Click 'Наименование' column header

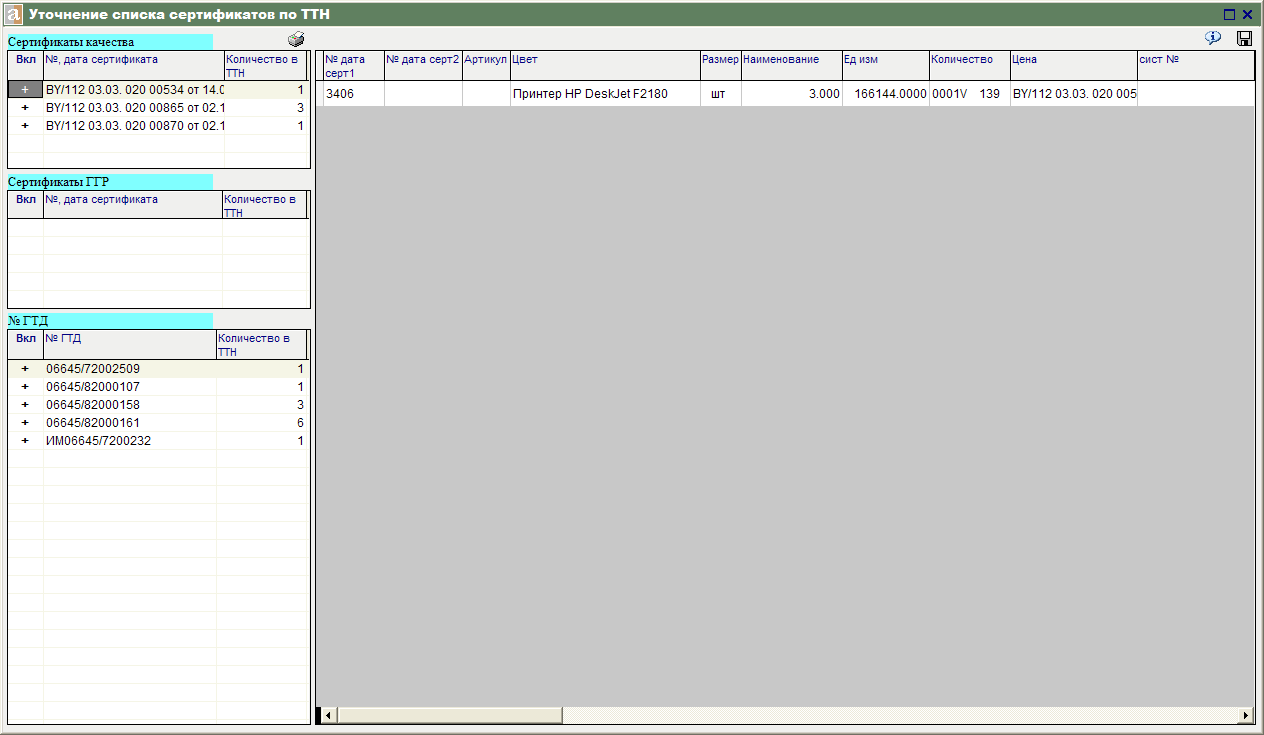791,65
